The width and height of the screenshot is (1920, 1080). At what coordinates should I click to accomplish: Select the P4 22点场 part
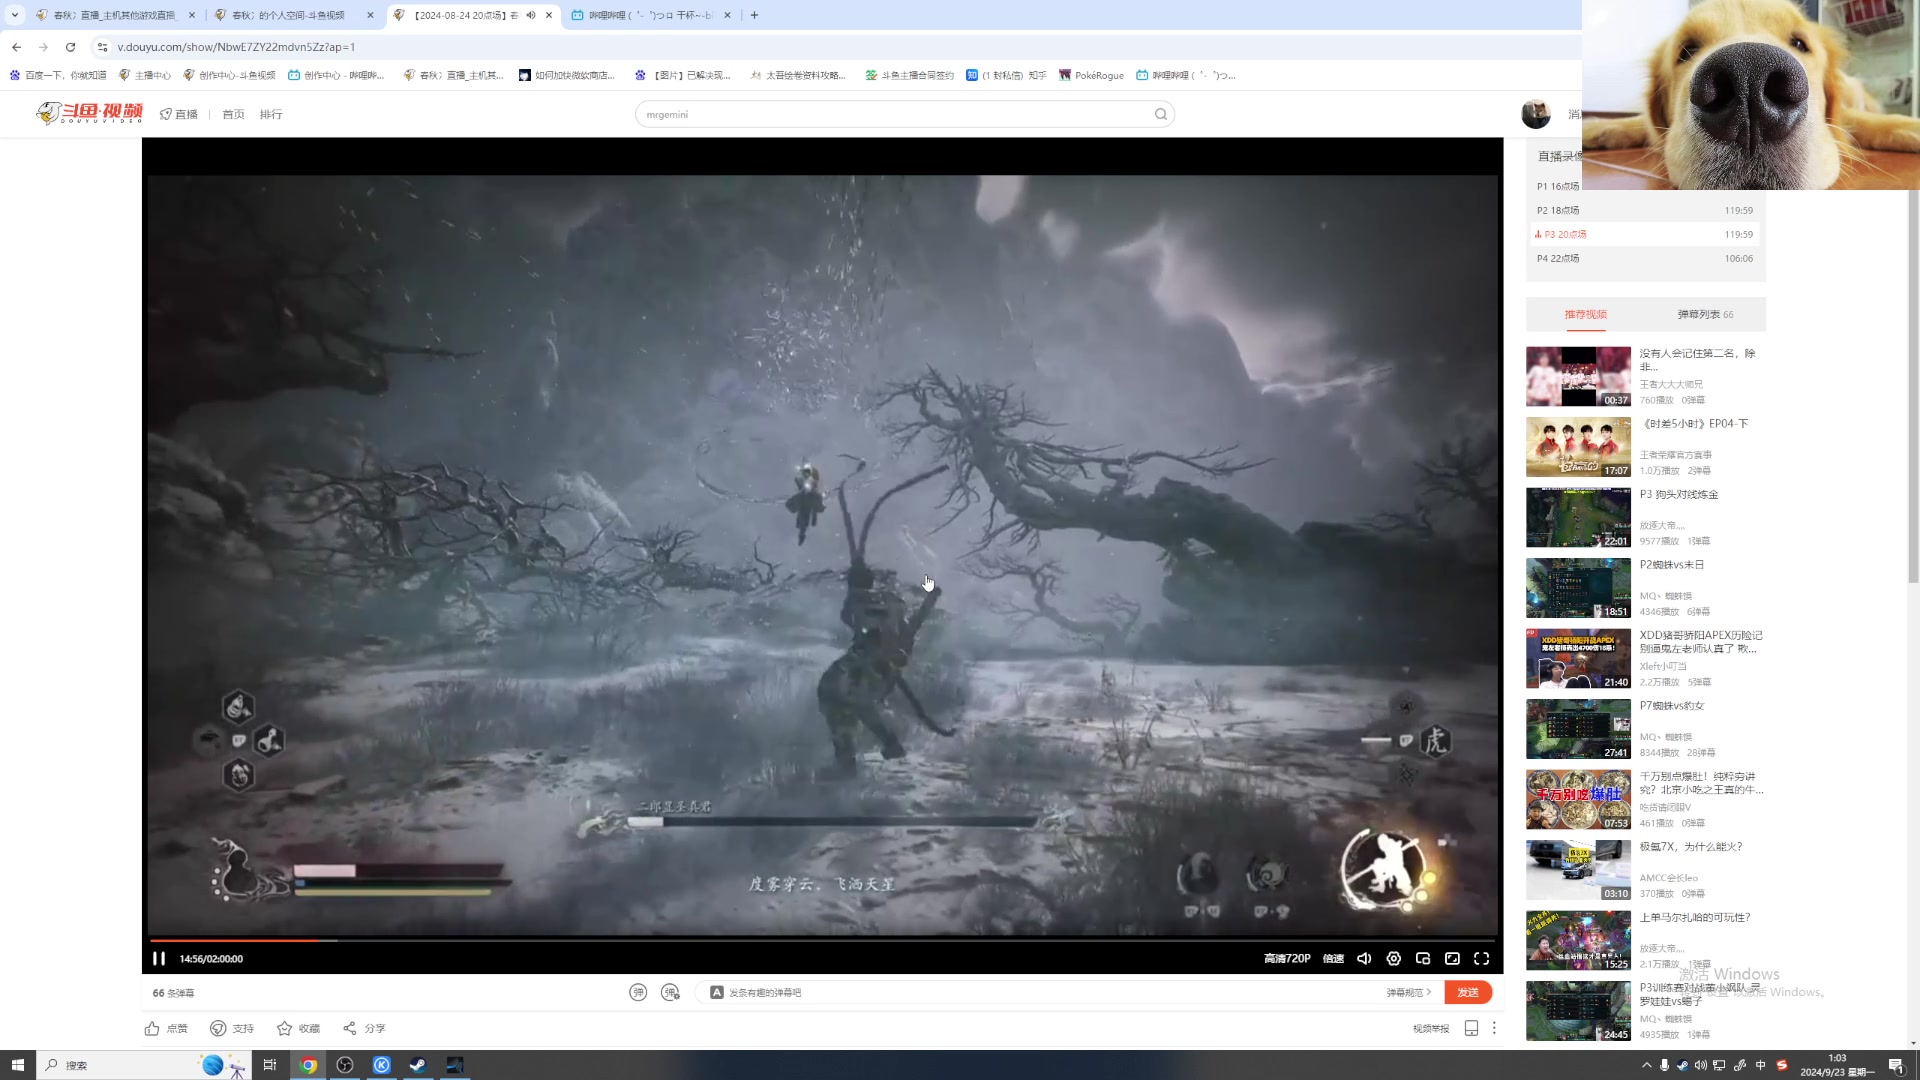tap(1645, 258)
